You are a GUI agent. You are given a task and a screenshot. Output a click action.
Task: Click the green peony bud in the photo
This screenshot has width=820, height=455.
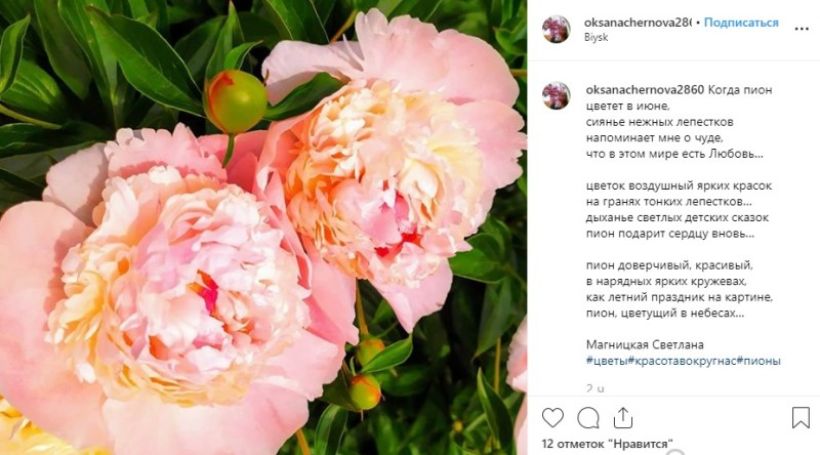coord(235,101)
